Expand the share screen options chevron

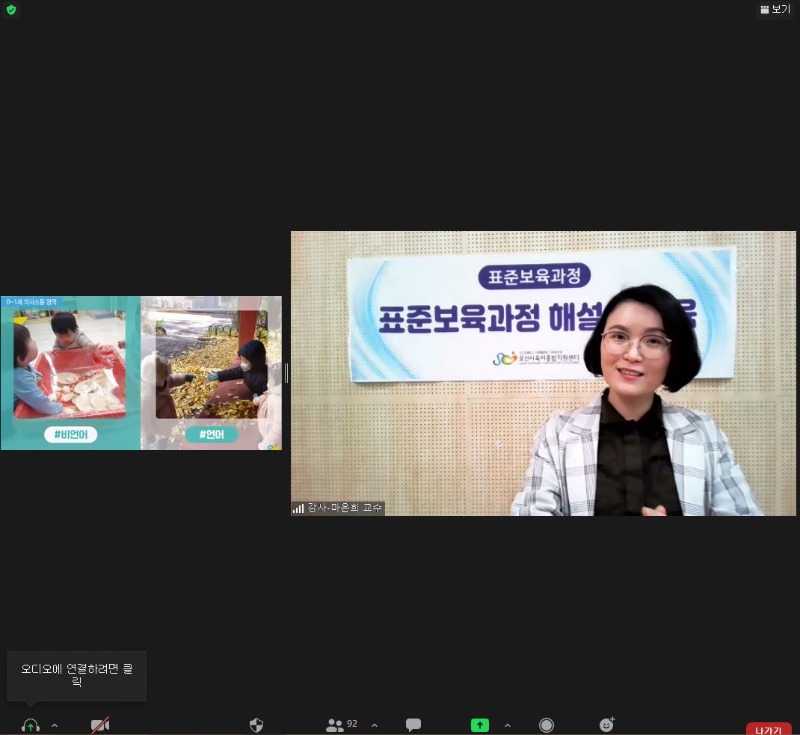click(507, 725)
